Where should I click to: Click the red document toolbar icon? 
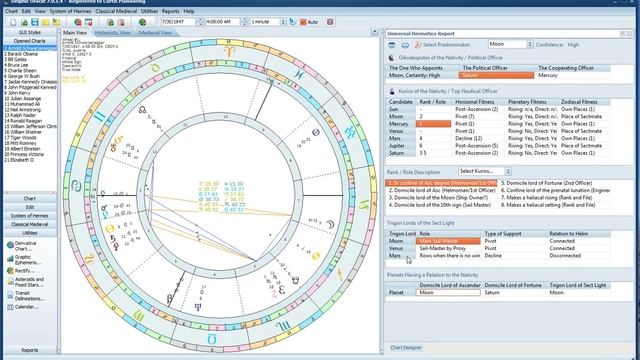(121, 22)
